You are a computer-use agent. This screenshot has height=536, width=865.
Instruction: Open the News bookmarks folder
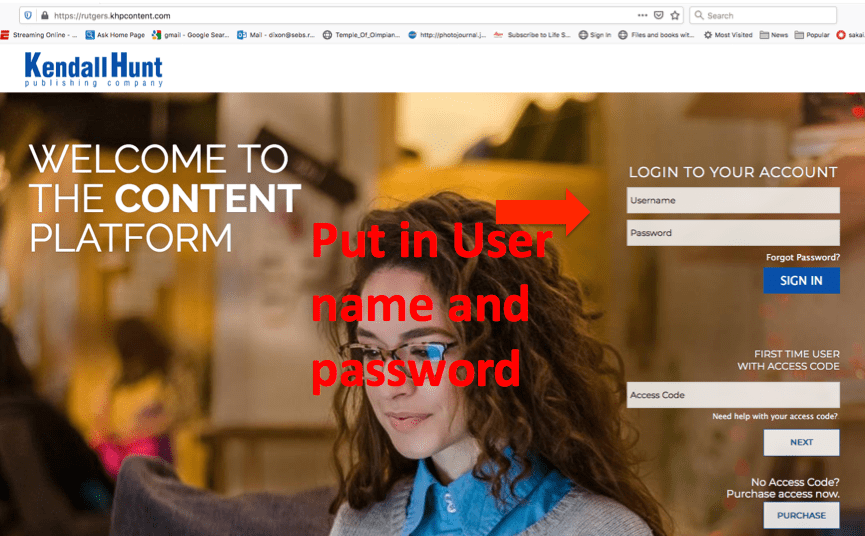[774, 35]
